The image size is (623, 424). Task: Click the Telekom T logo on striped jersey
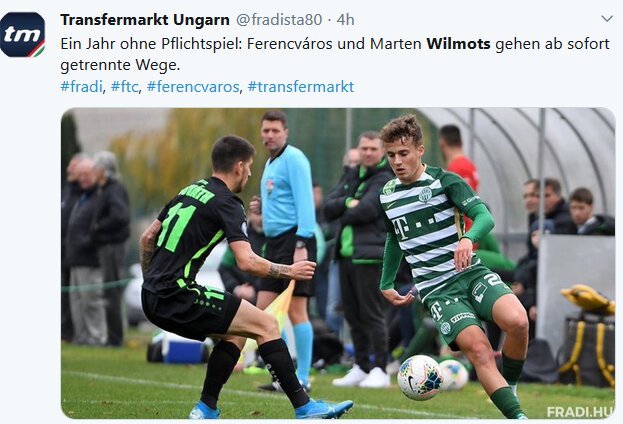pyautogui.click(x=400, y=228)
